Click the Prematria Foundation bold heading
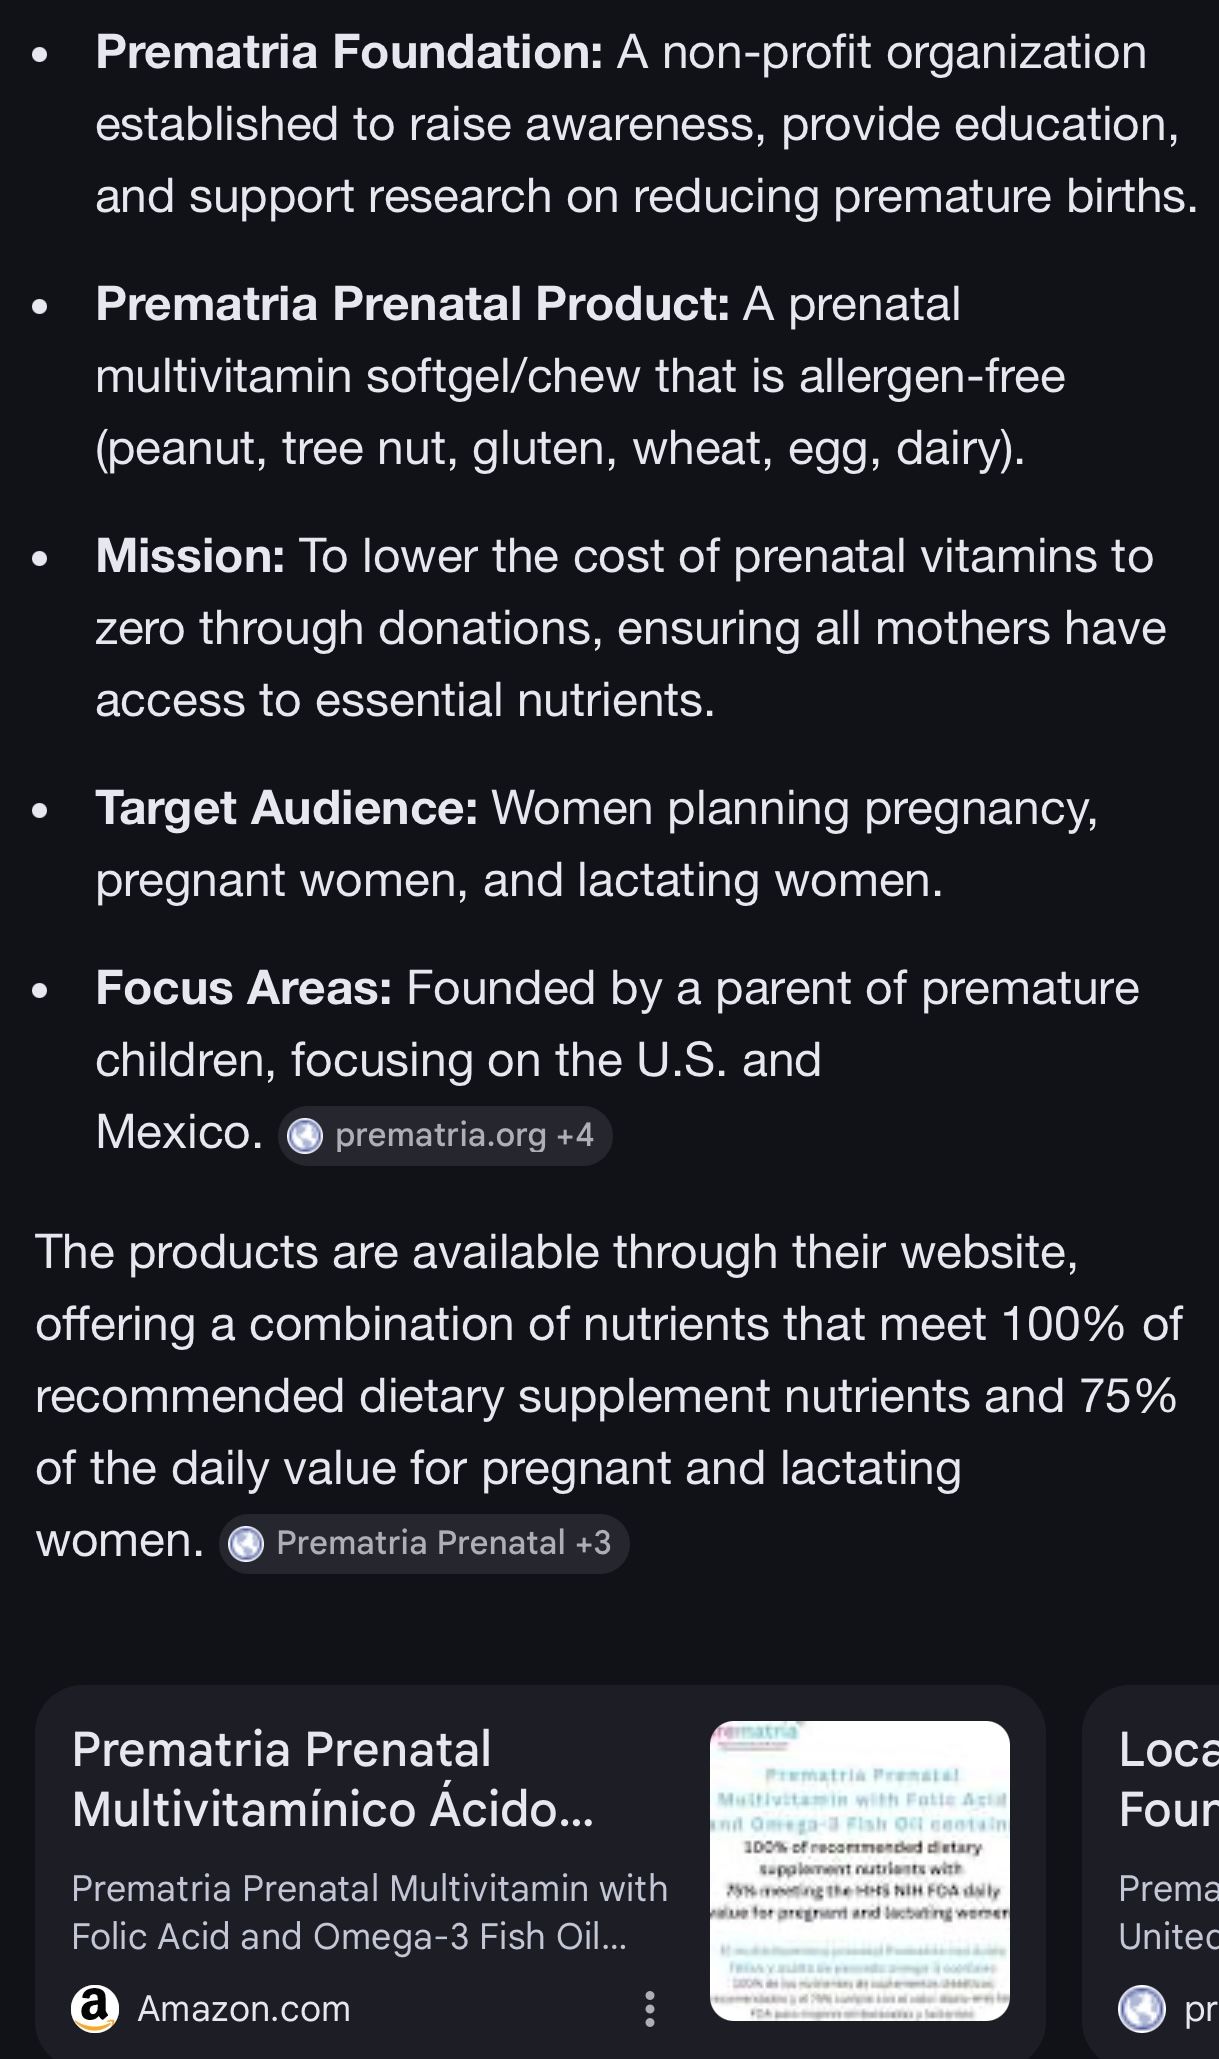1219x2059 pixels. [x=348, y=53]
